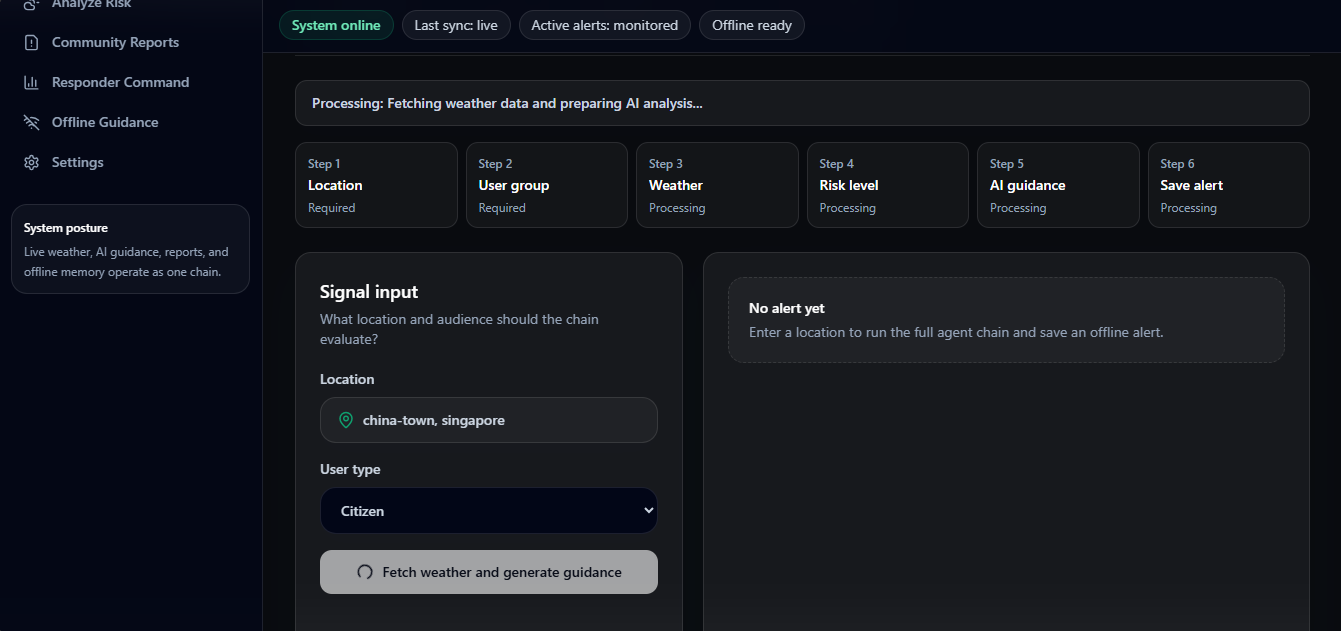Click the System online status pill
1341x631 pixels.
tap(336, 25)
